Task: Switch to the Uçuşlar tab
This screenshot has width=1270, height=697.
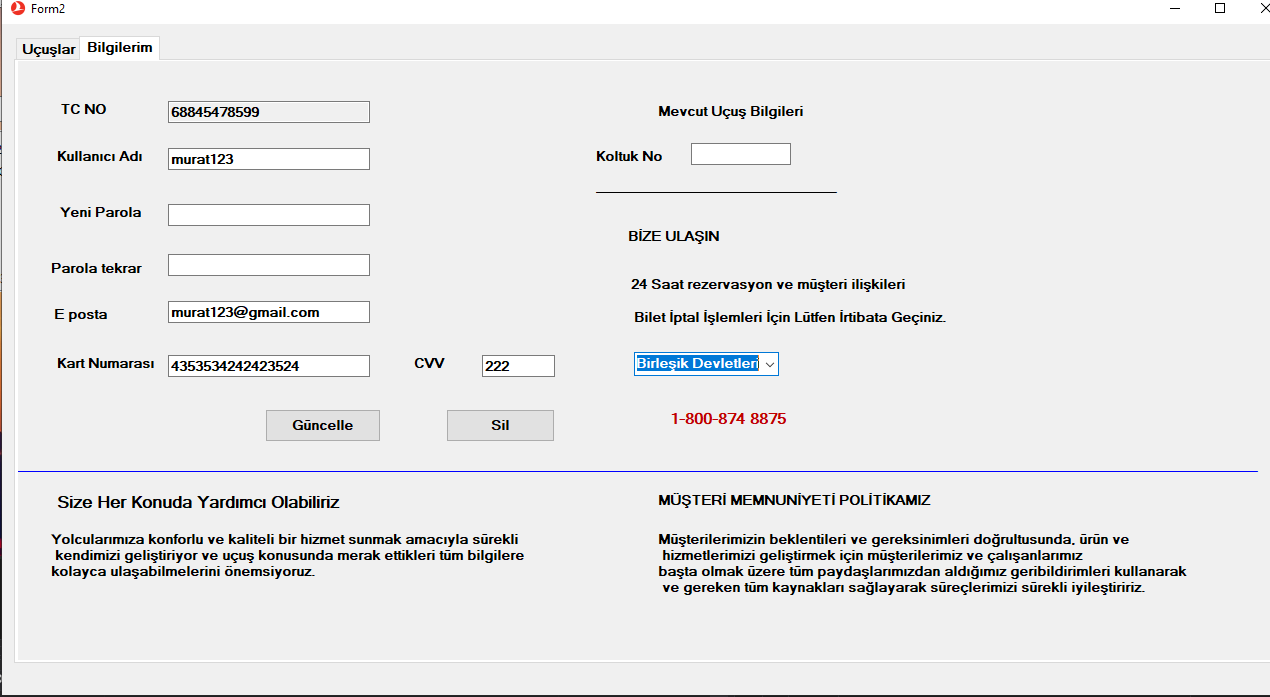Action: click(x=46, y=47)
